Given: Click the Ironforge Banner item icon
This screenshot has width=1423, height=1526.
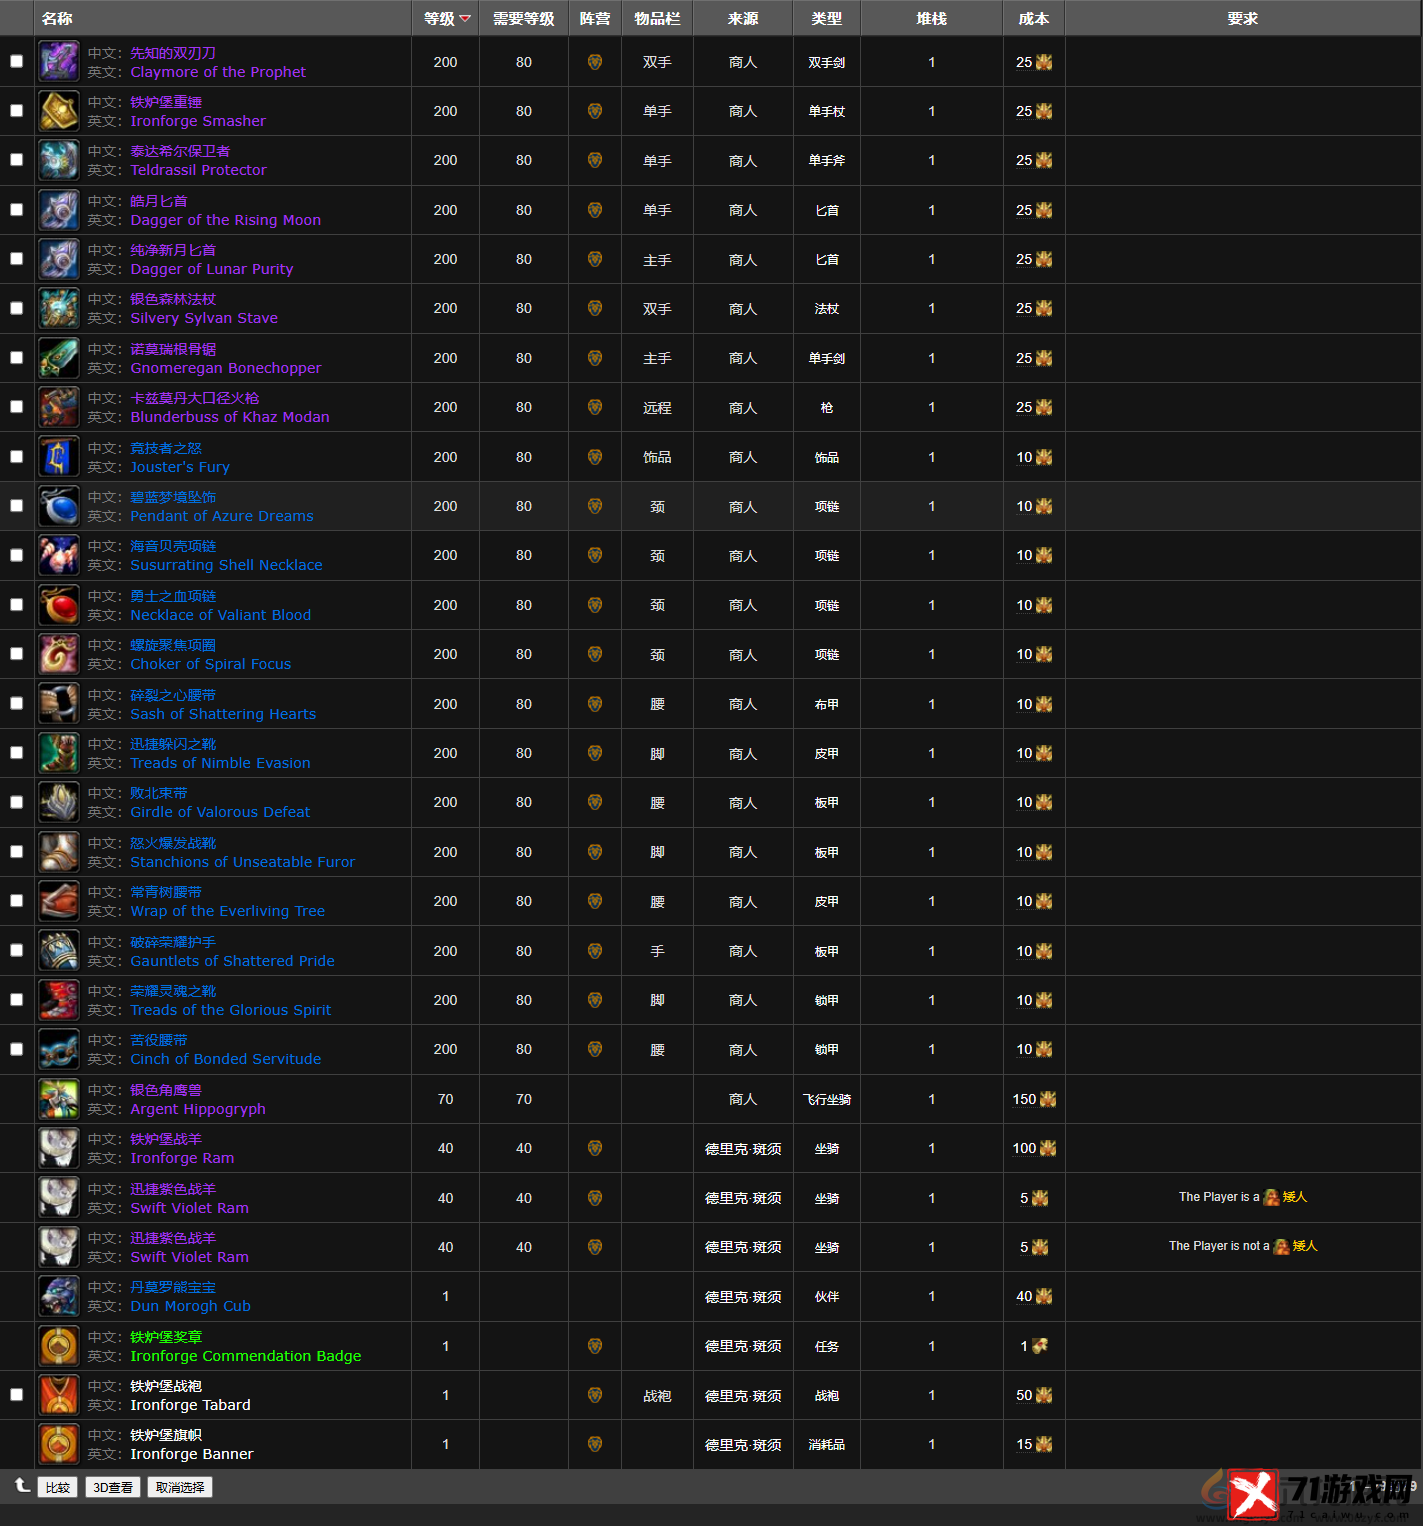Looking at the screenshot, I should 59,1444.
